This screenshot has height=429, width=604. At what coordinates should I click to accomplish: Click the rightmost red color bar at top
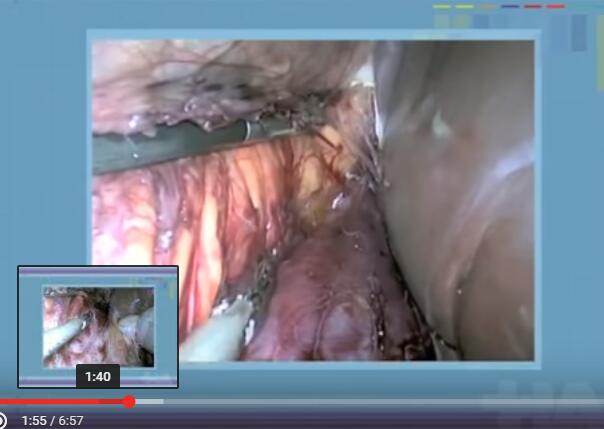[x=556, y=6]
